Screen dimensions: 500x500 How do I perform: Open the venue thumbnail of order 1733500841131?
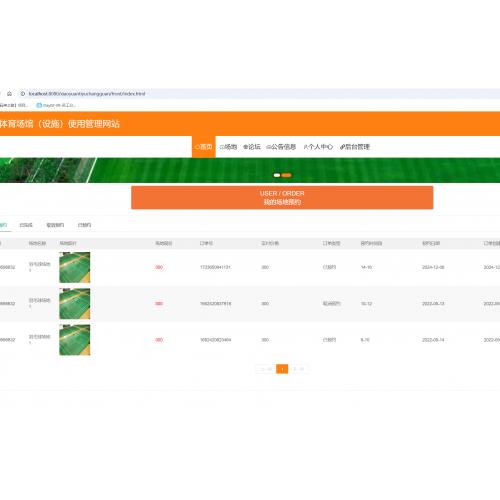[x=75, y=267]
